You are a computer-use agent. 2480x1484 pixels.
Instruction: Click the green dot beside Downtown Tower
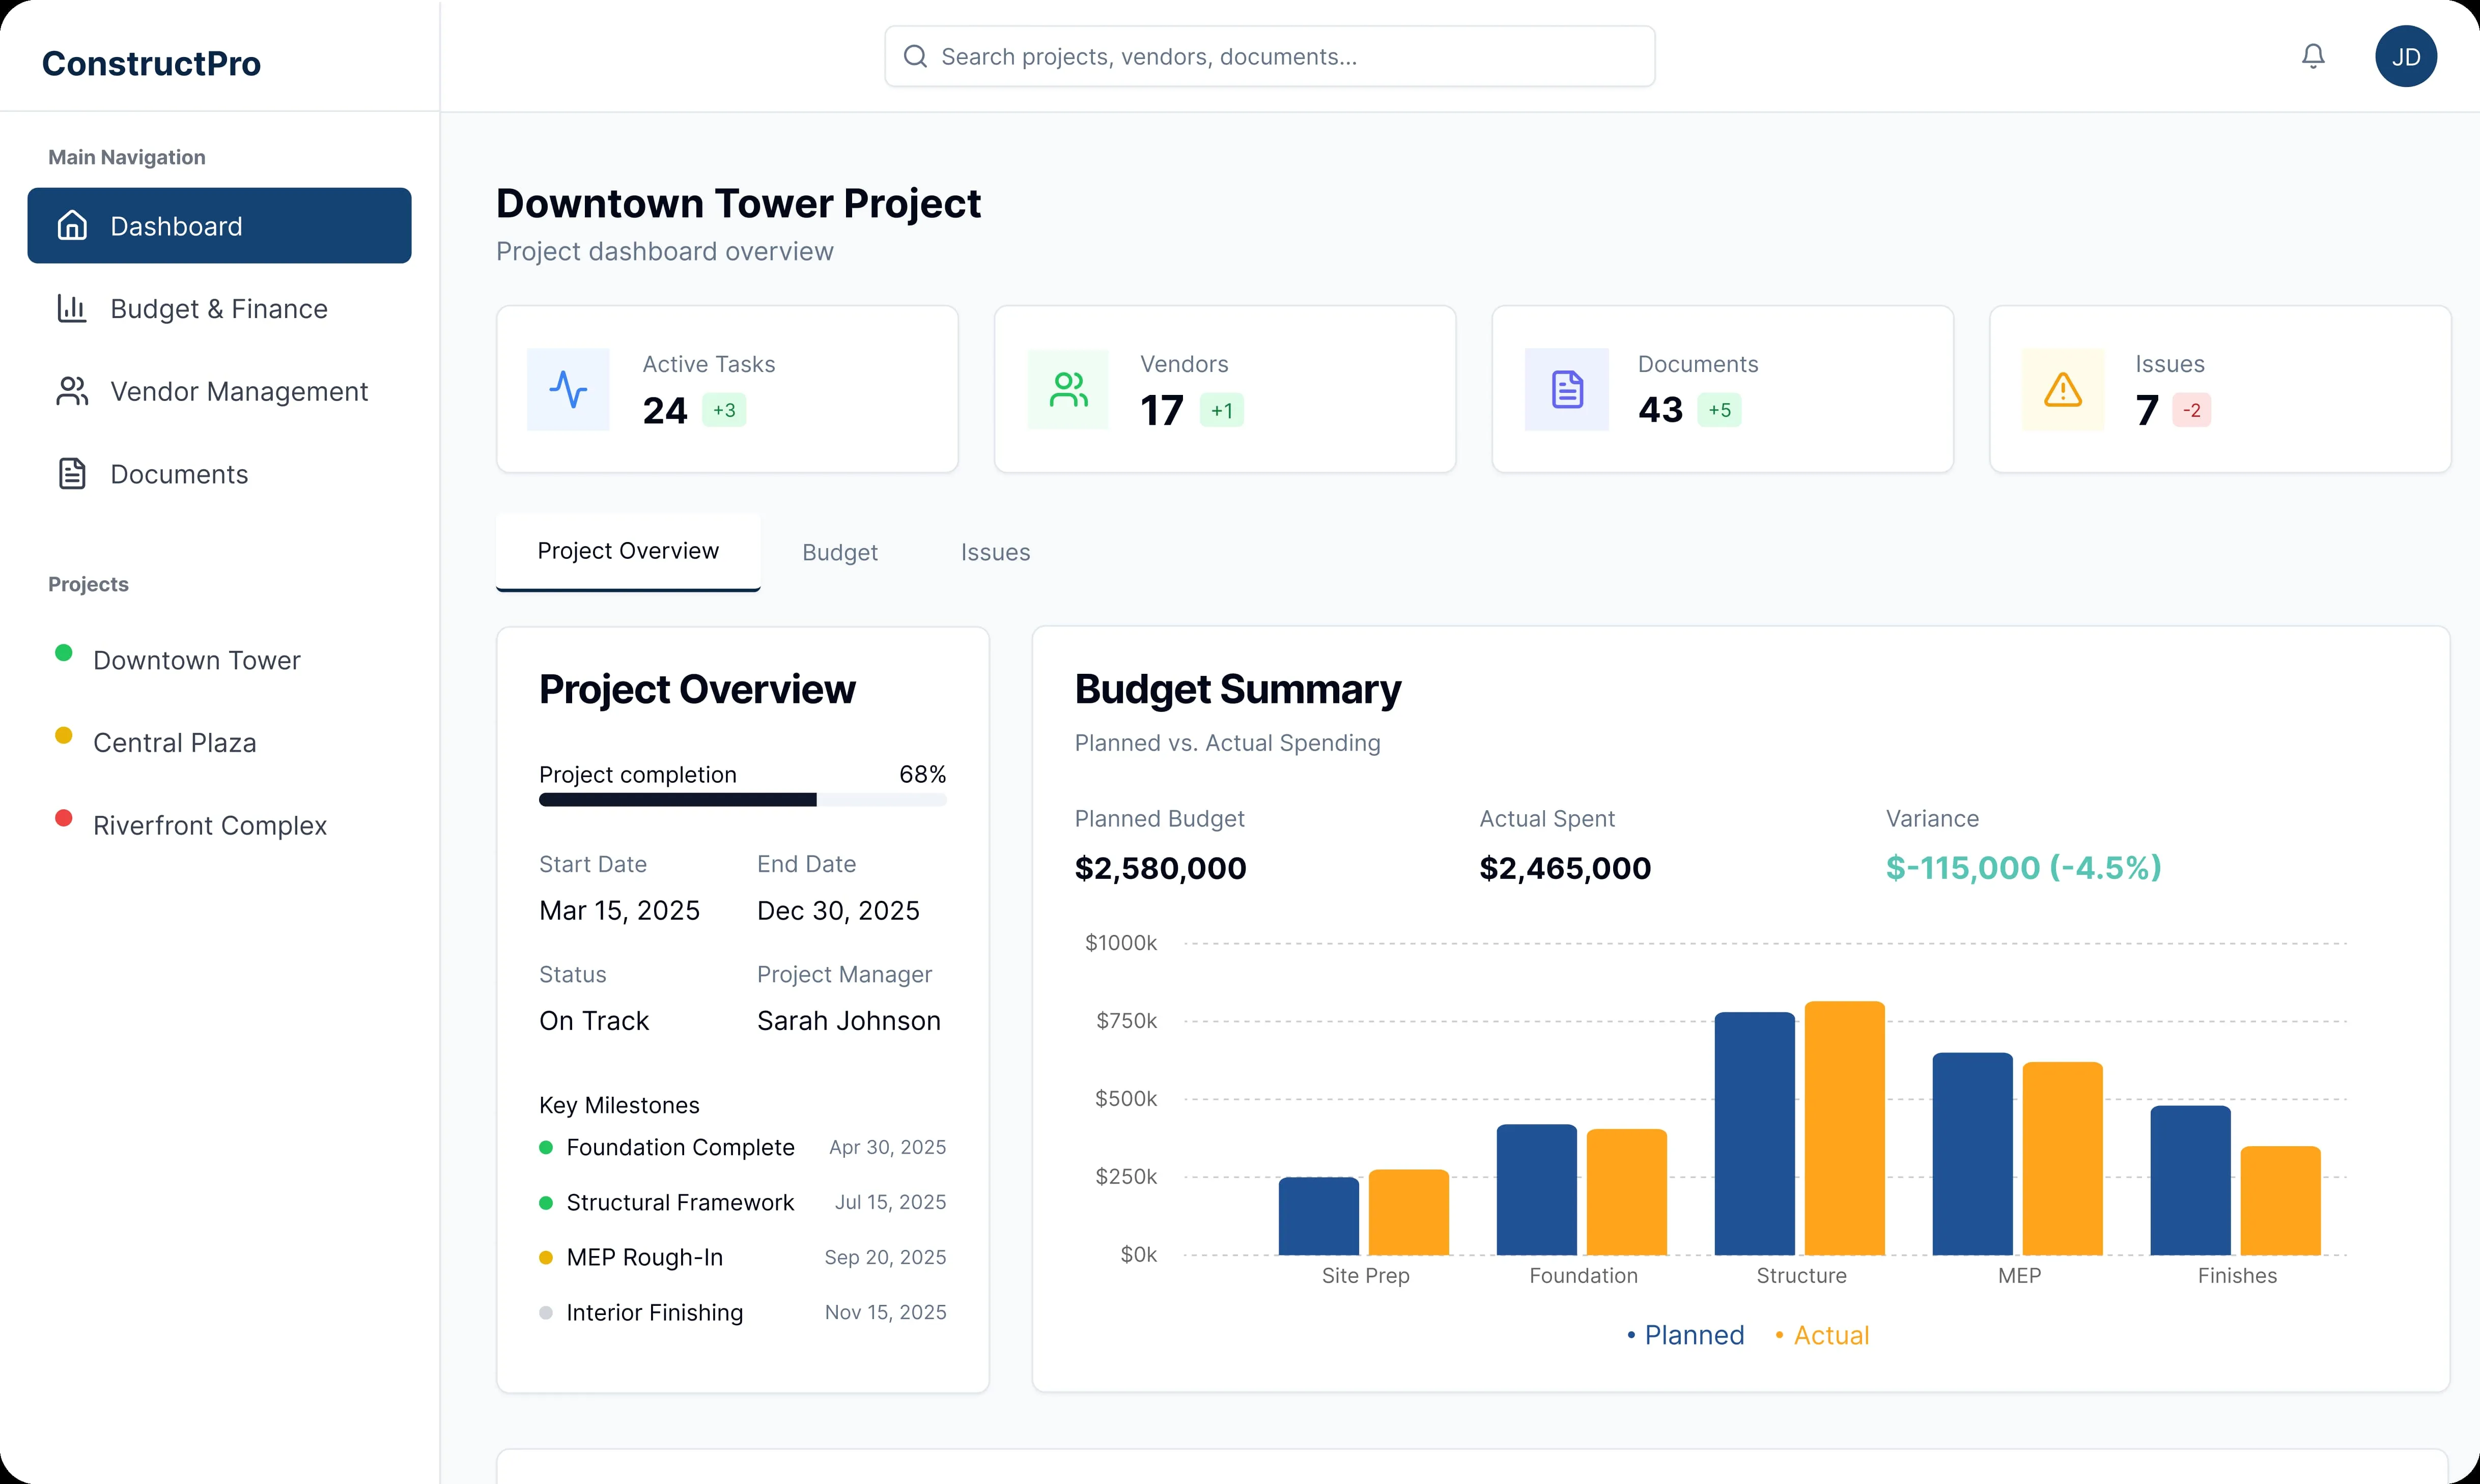click(x=63, y=653)
